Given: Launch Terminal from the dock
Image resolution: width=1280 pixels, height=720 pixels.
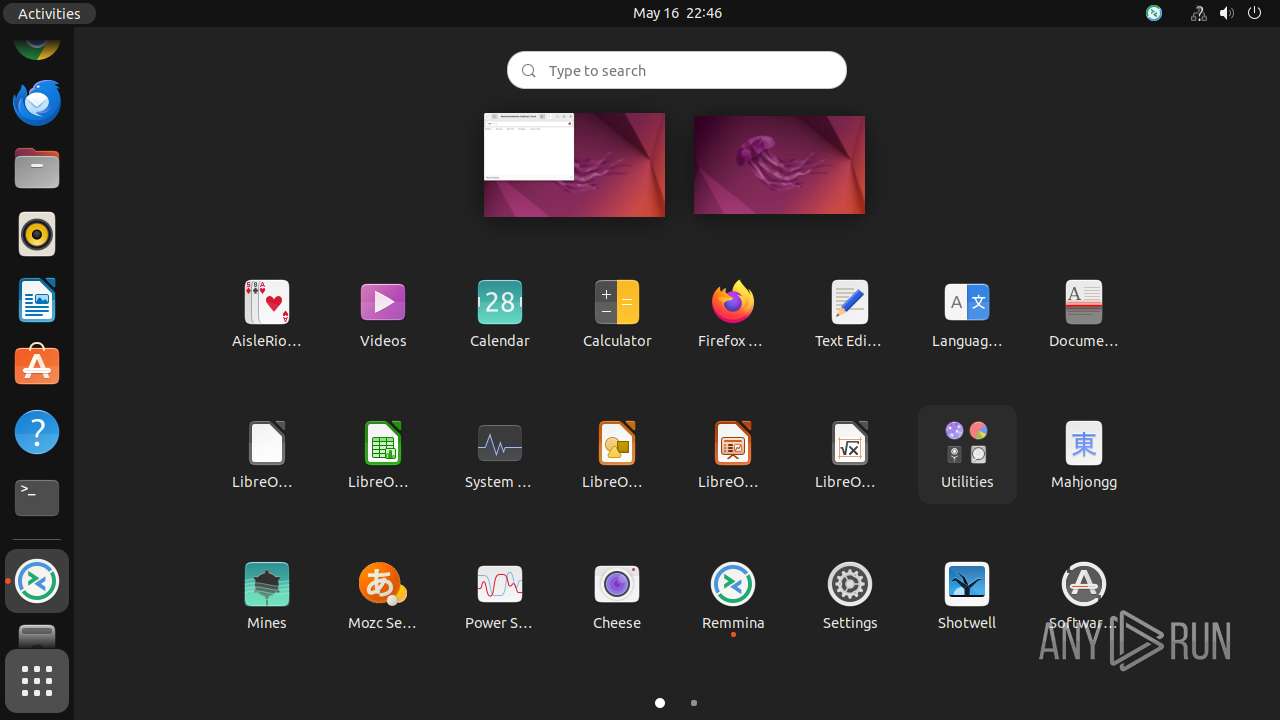Looking at the screenshot, I should [x=37, y=498].
